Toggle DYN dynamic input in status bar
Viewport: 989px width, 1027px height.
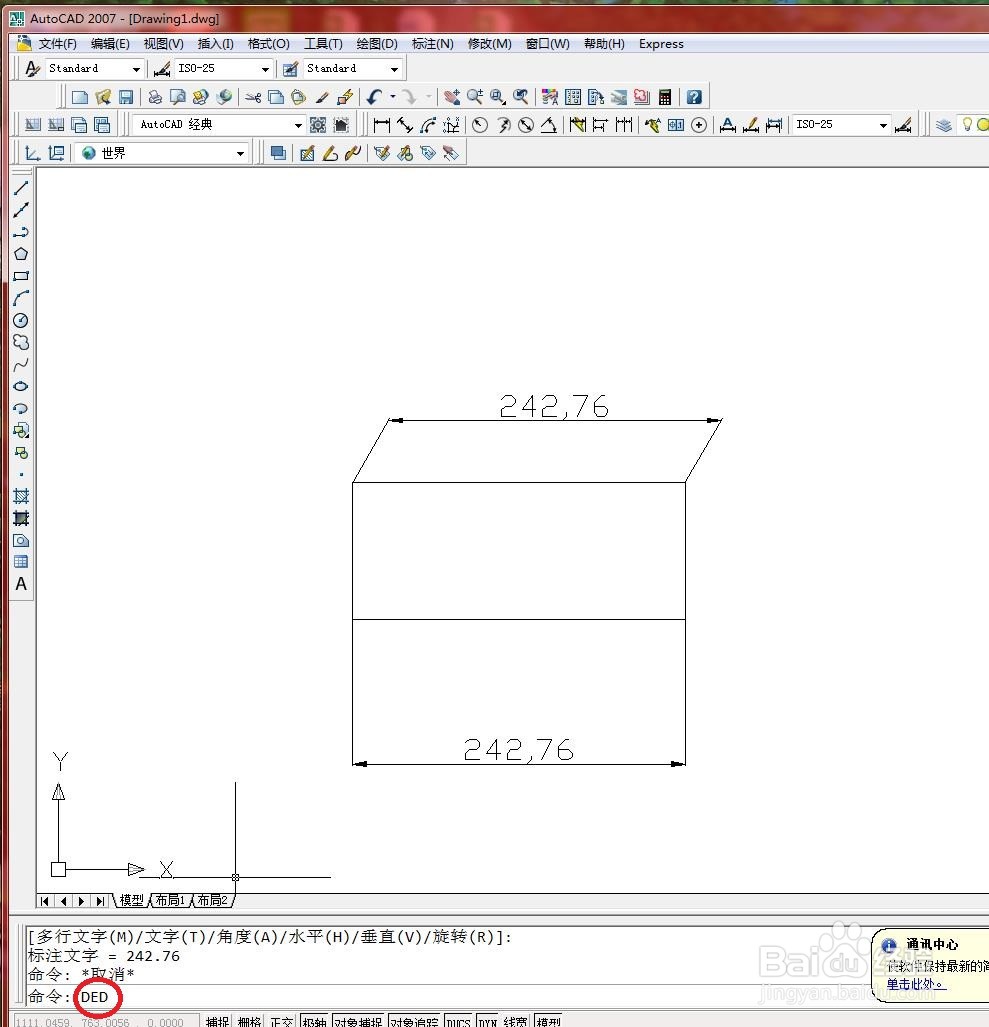[x=487, y=1021]
